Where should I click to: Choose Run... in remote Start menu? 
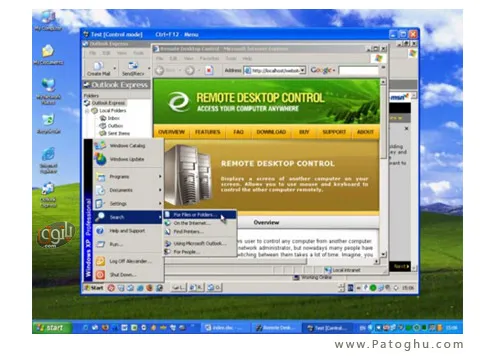click(128, 244)
